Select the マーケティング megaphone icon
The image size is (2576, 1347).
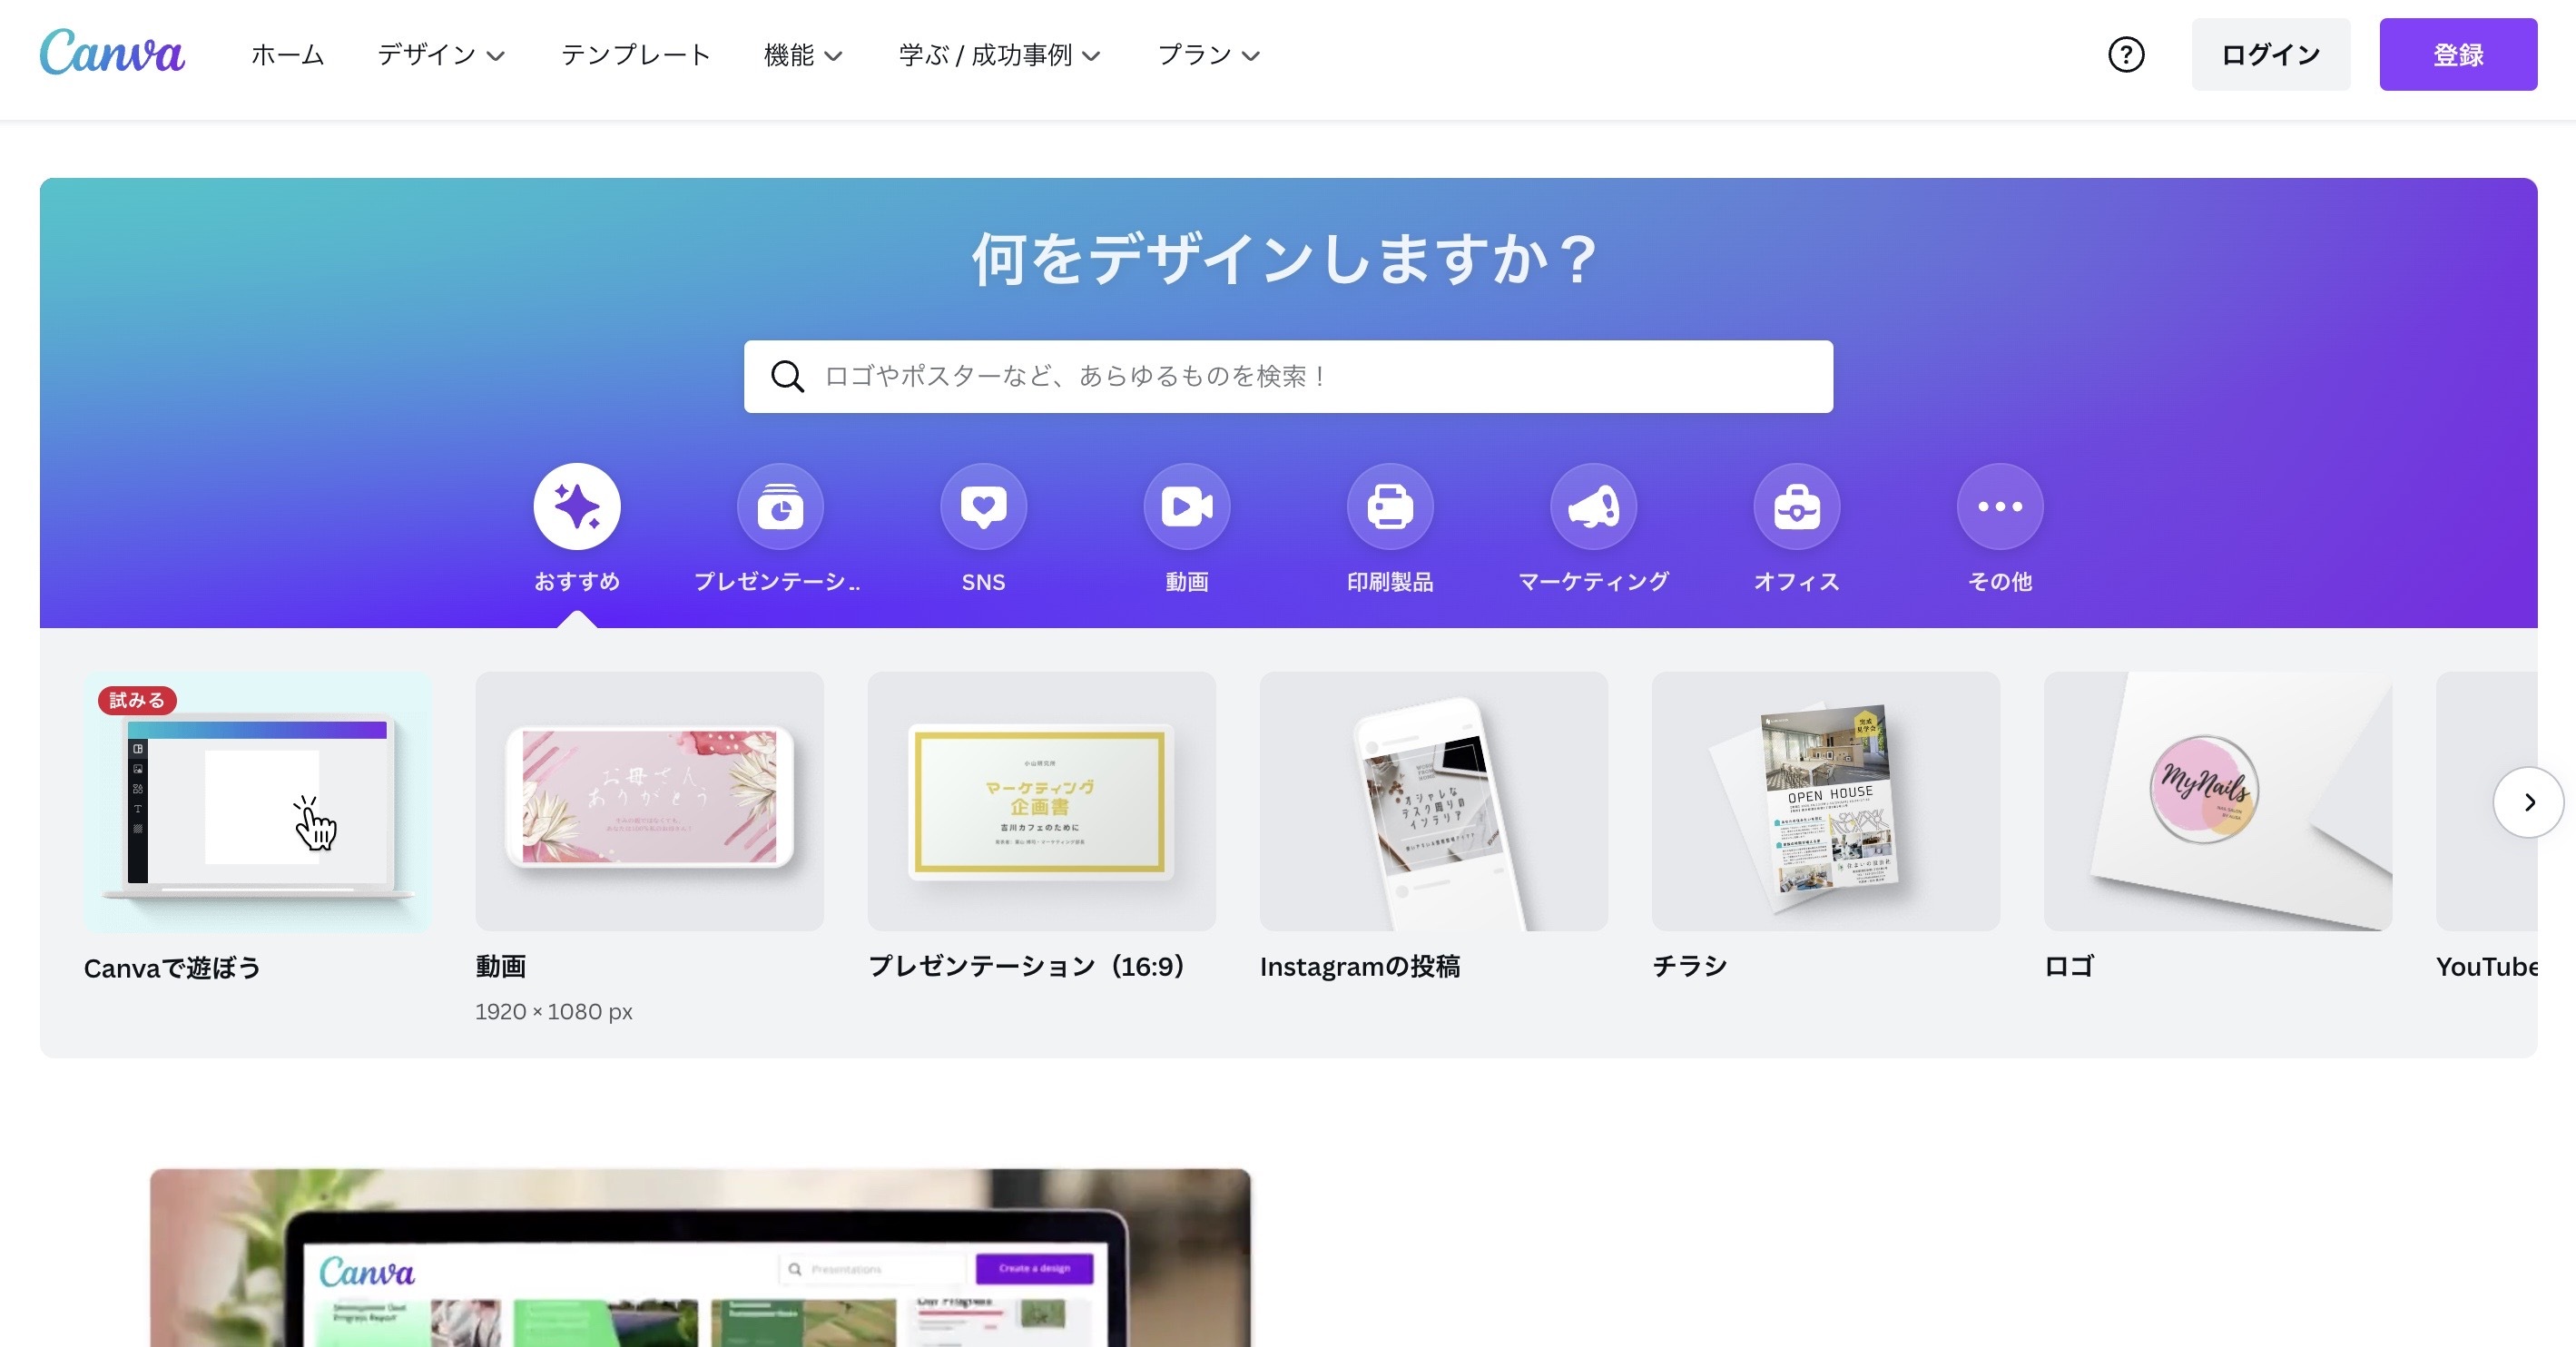1593,506
